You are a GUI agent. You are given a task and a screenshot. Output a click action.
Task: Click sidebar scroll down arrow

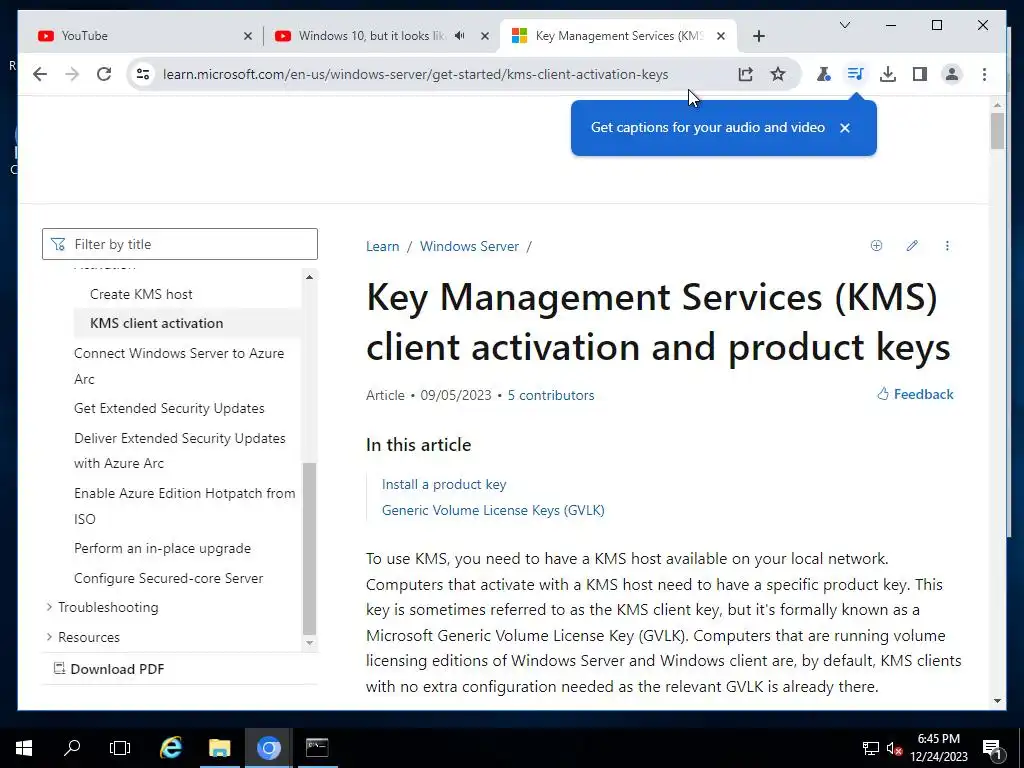click(x=310, y=643)
